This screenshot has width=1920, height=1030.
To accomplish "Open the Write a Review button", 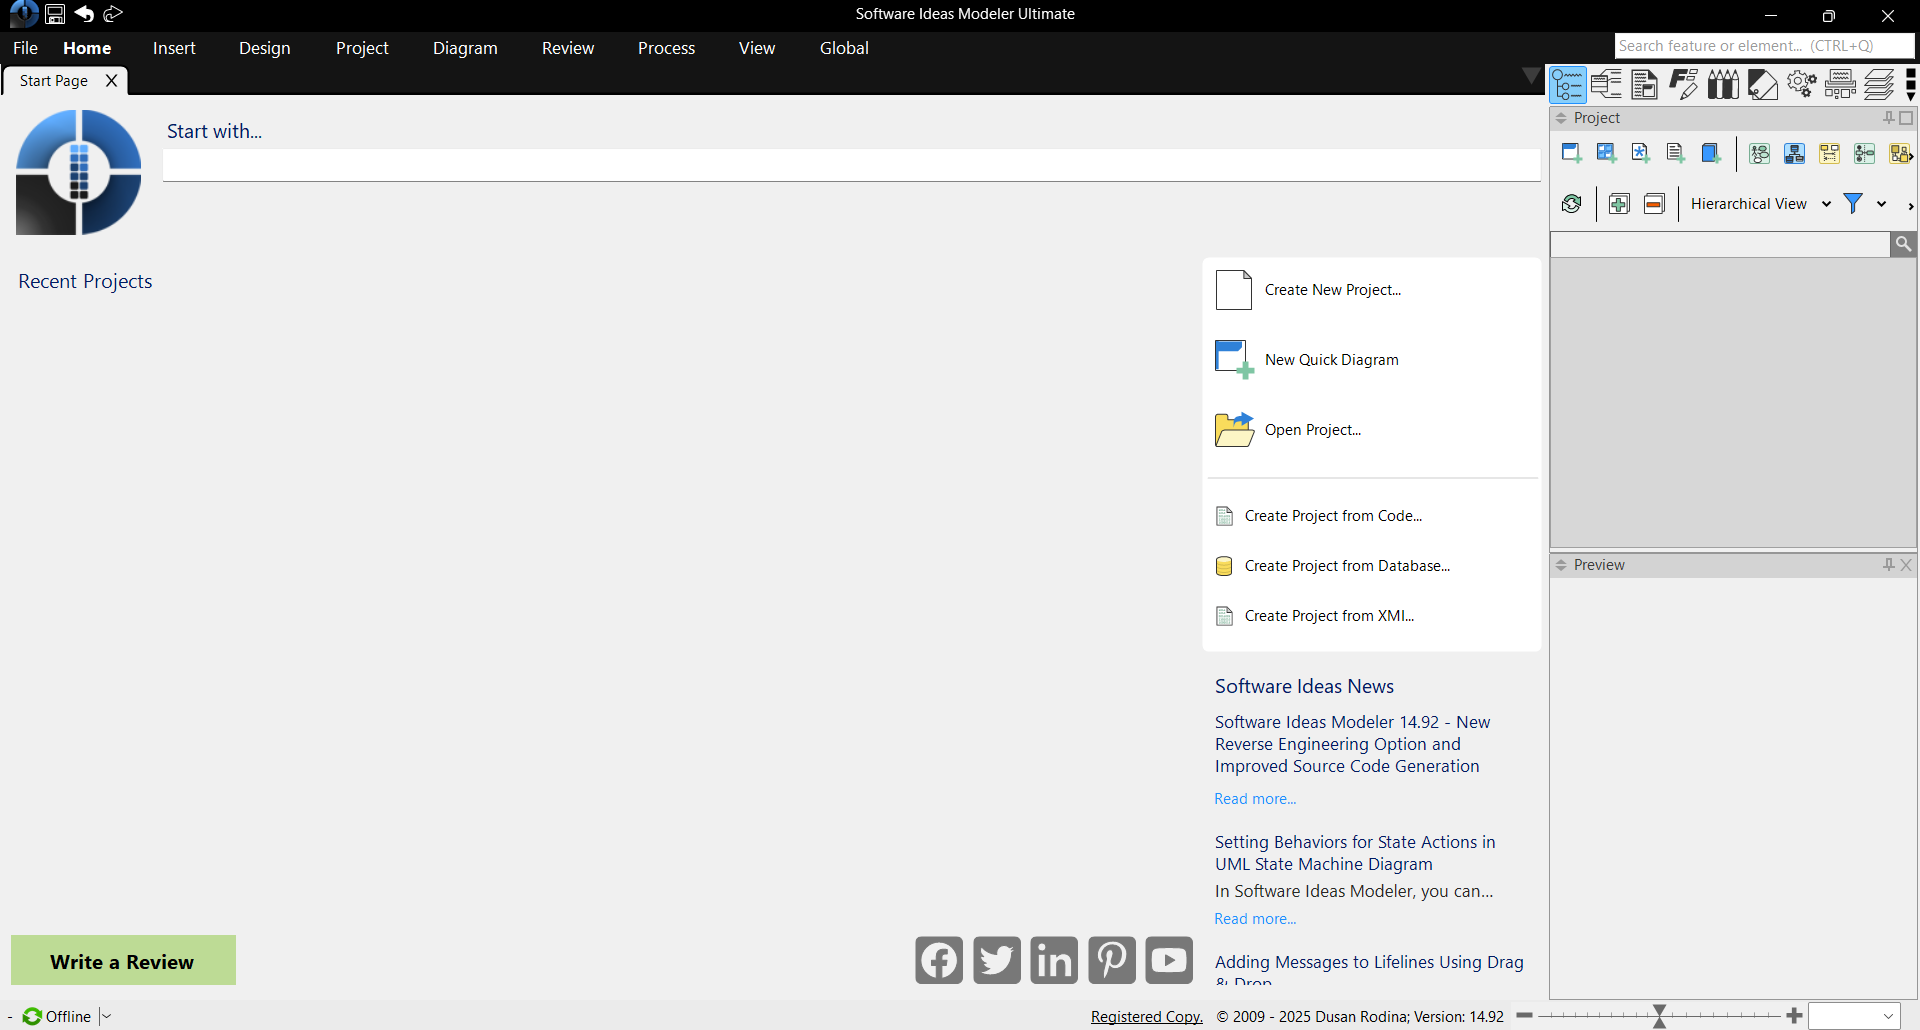I will click(123, 961).
